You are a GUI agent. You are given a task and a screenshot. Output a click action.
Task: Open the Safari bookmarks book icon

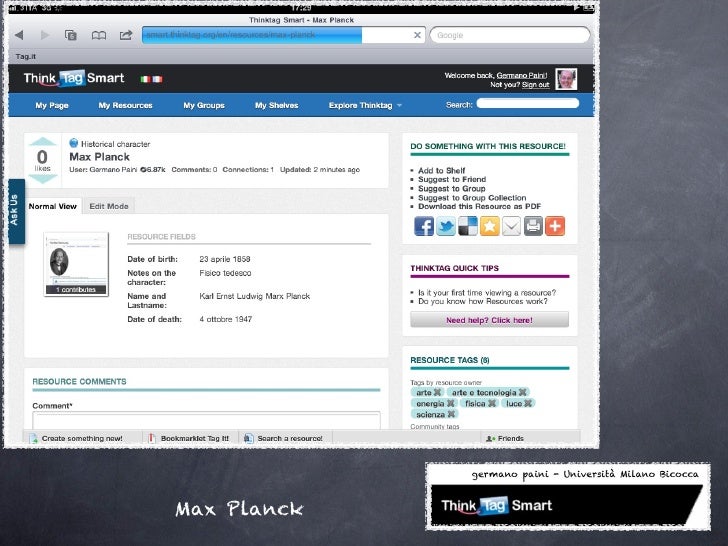(x=98, y=35)
